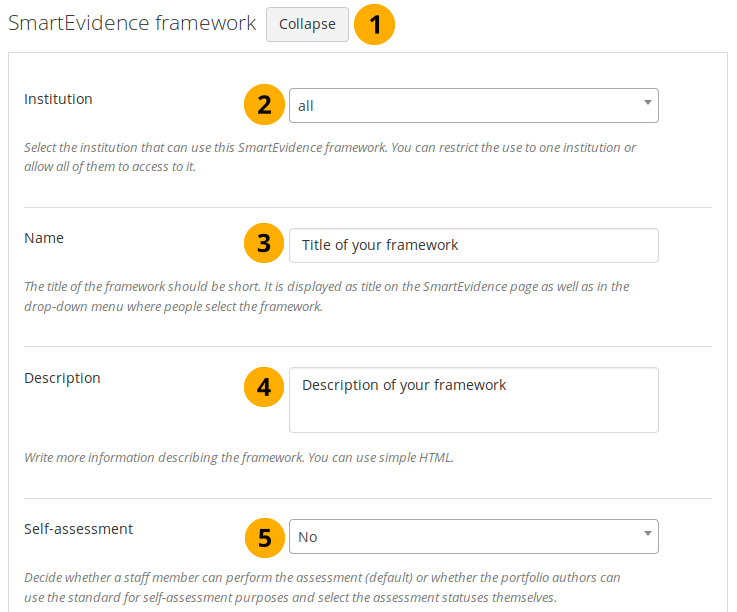Click the 'Name' field label
Screen dimensions: 737x612
tap(44, 238)
